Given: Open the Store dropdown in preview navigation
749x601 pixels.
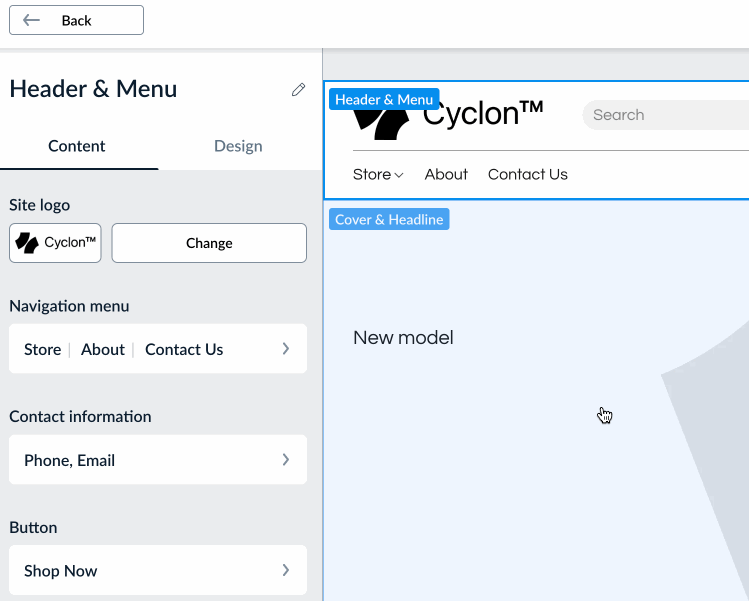Looking at the screenshot, I should (378, 174).
